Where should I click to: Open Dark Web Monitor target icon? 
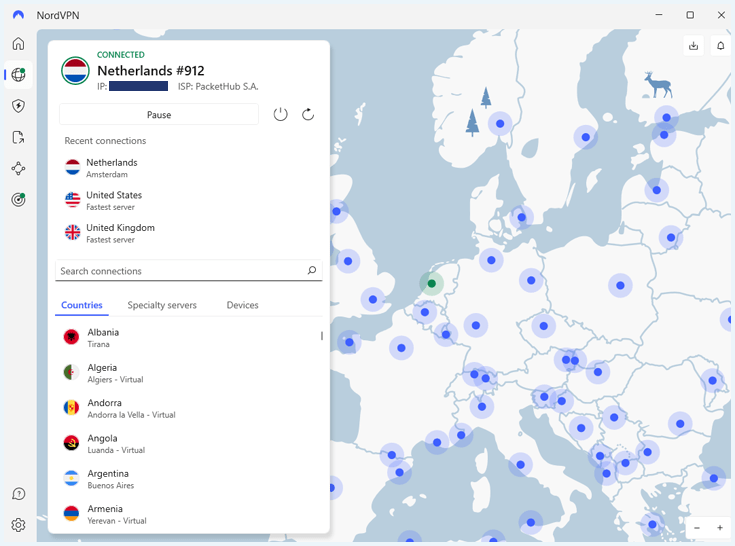18,200
